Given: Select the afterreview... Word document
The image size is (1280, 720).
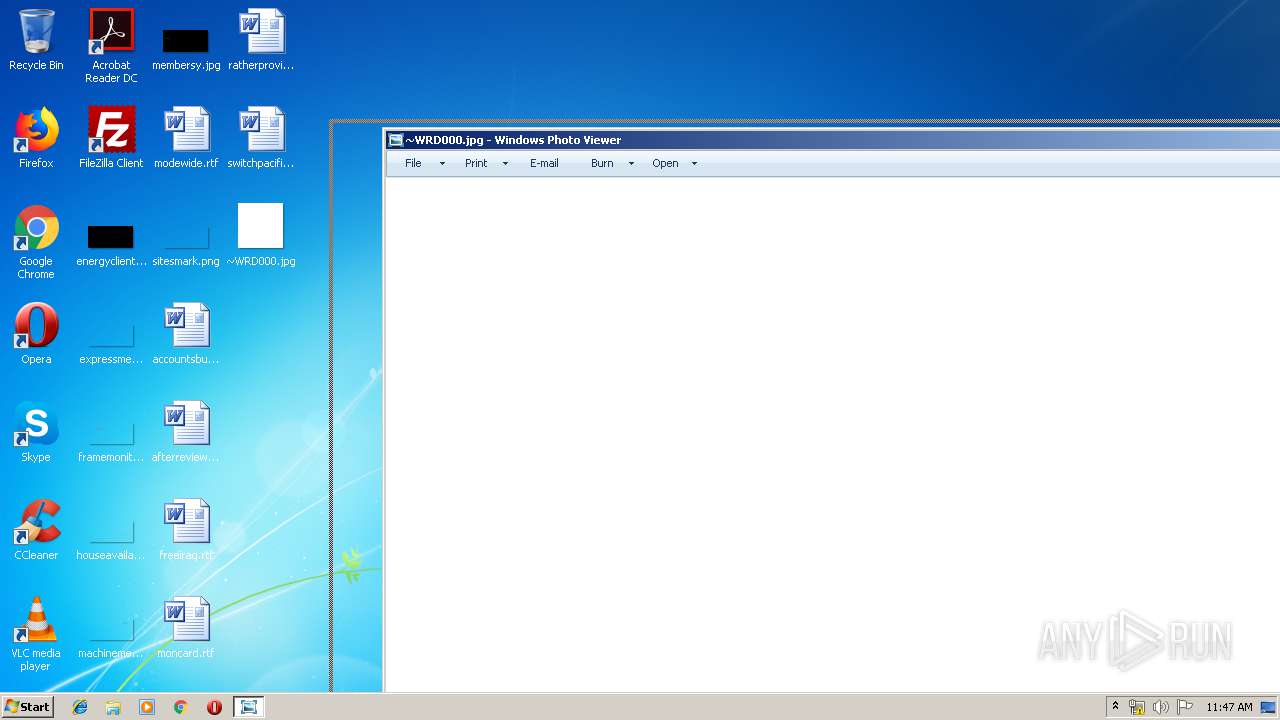Looking at the screenshot, I should coord(186,432).
